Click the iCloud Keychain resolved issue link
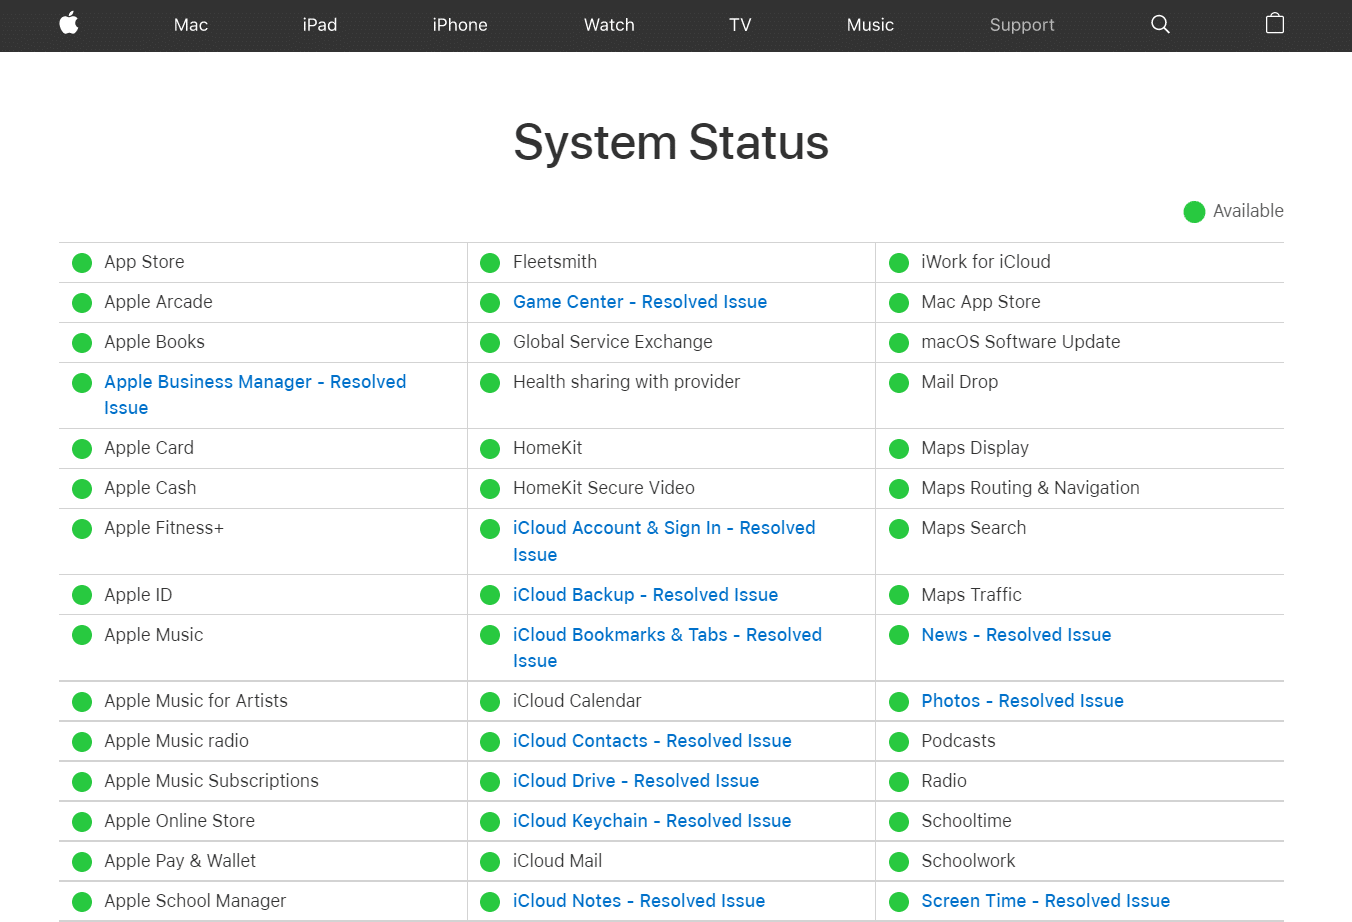Viewport: 1352px width, 922px height. [652, 821]
